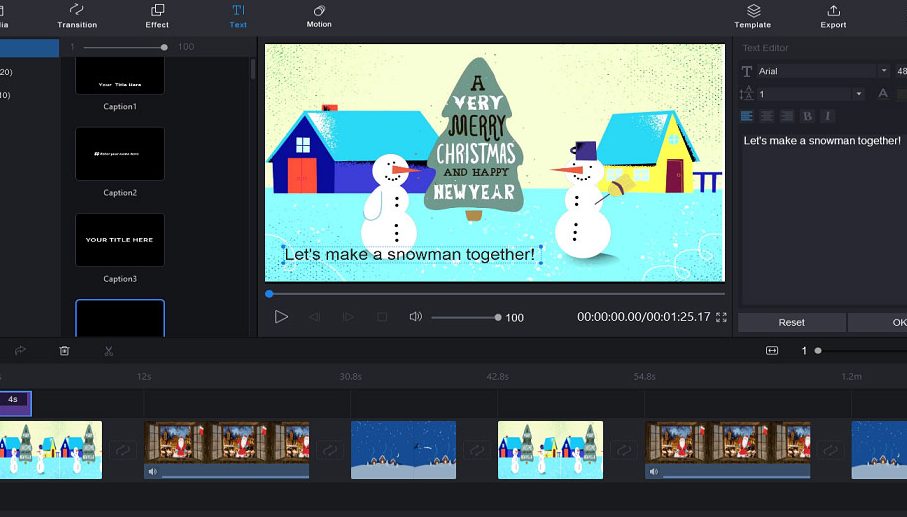Select the first snowman clip on timeline
Screen dimensions: 907x517
51,450
